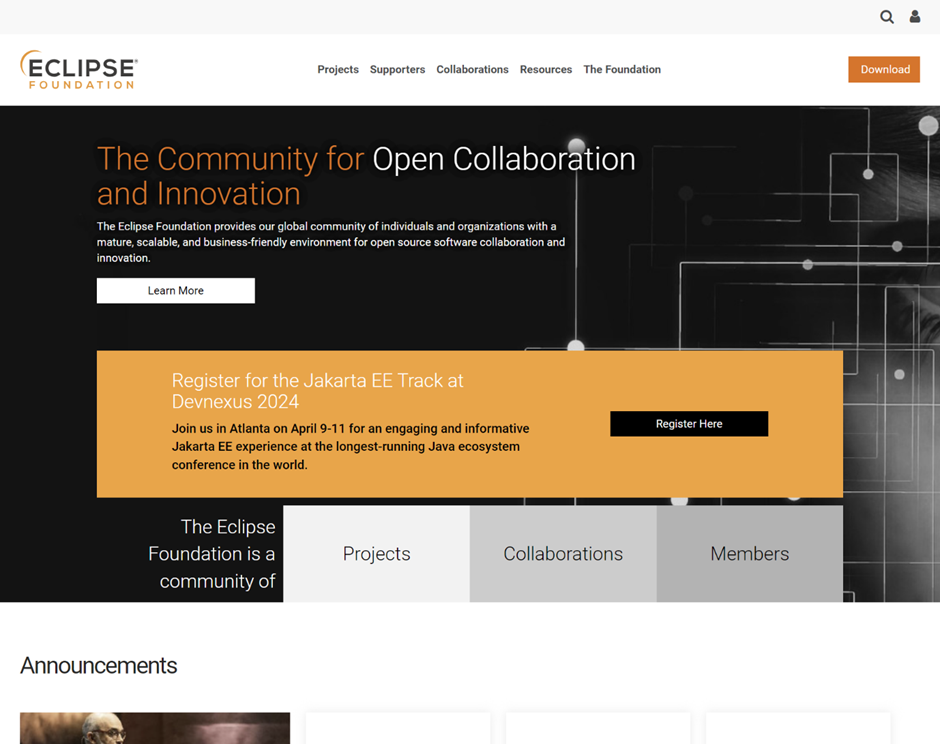The height and width of the screenshot is (744, 940).
Task: Select the Members community tile
Action: pos(749,553)
